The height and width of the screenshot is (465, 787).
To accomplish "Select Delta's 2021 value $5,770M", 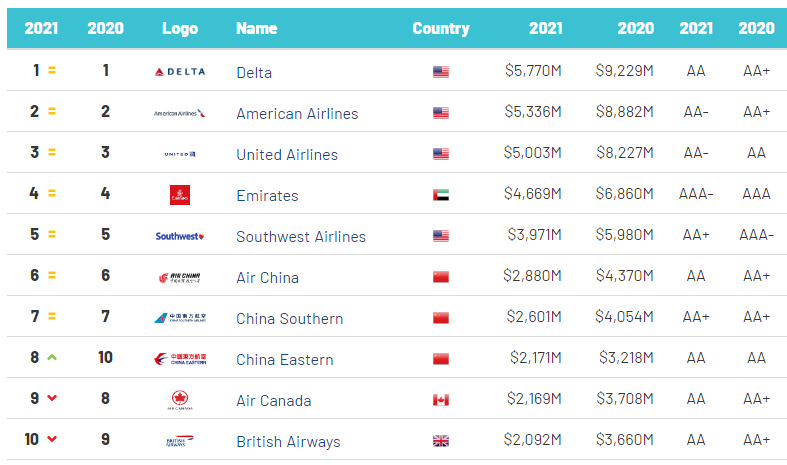I will (533, 72).
